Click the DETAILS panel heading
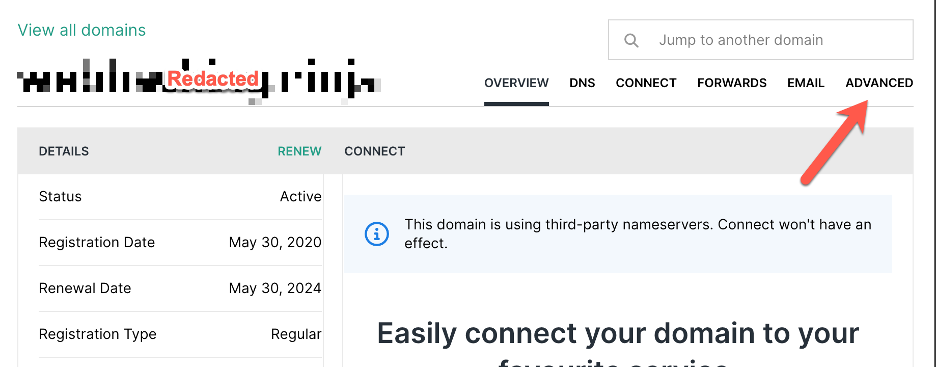 64,151
